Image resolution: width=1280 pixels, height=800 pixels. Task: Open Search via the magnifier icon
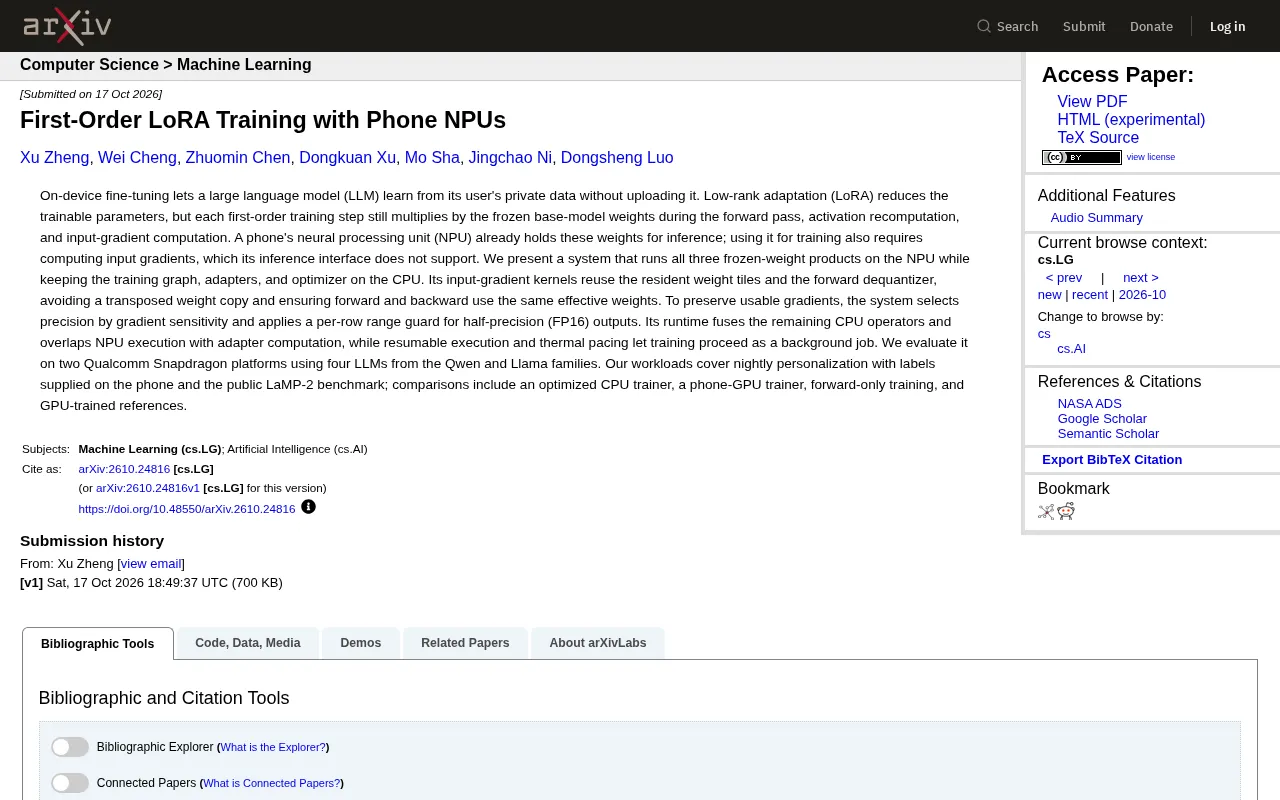pos(984,26)
